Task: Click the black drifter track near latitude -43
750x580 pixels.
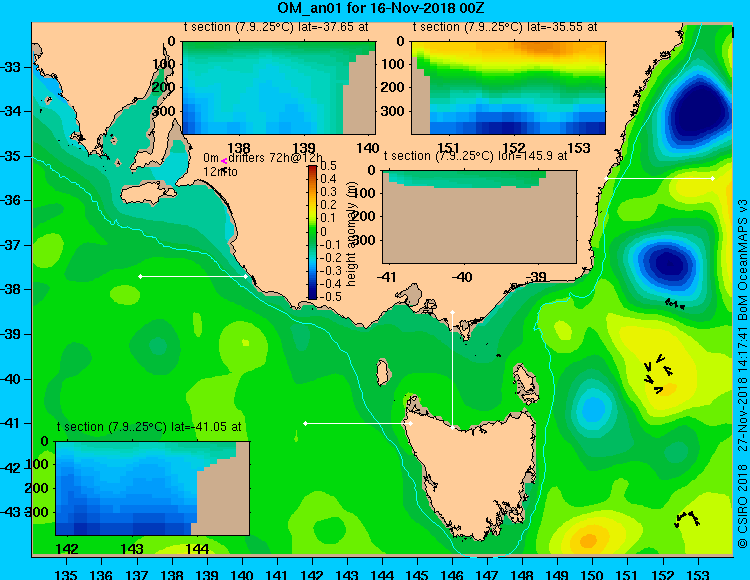Action: coord(687,519)
